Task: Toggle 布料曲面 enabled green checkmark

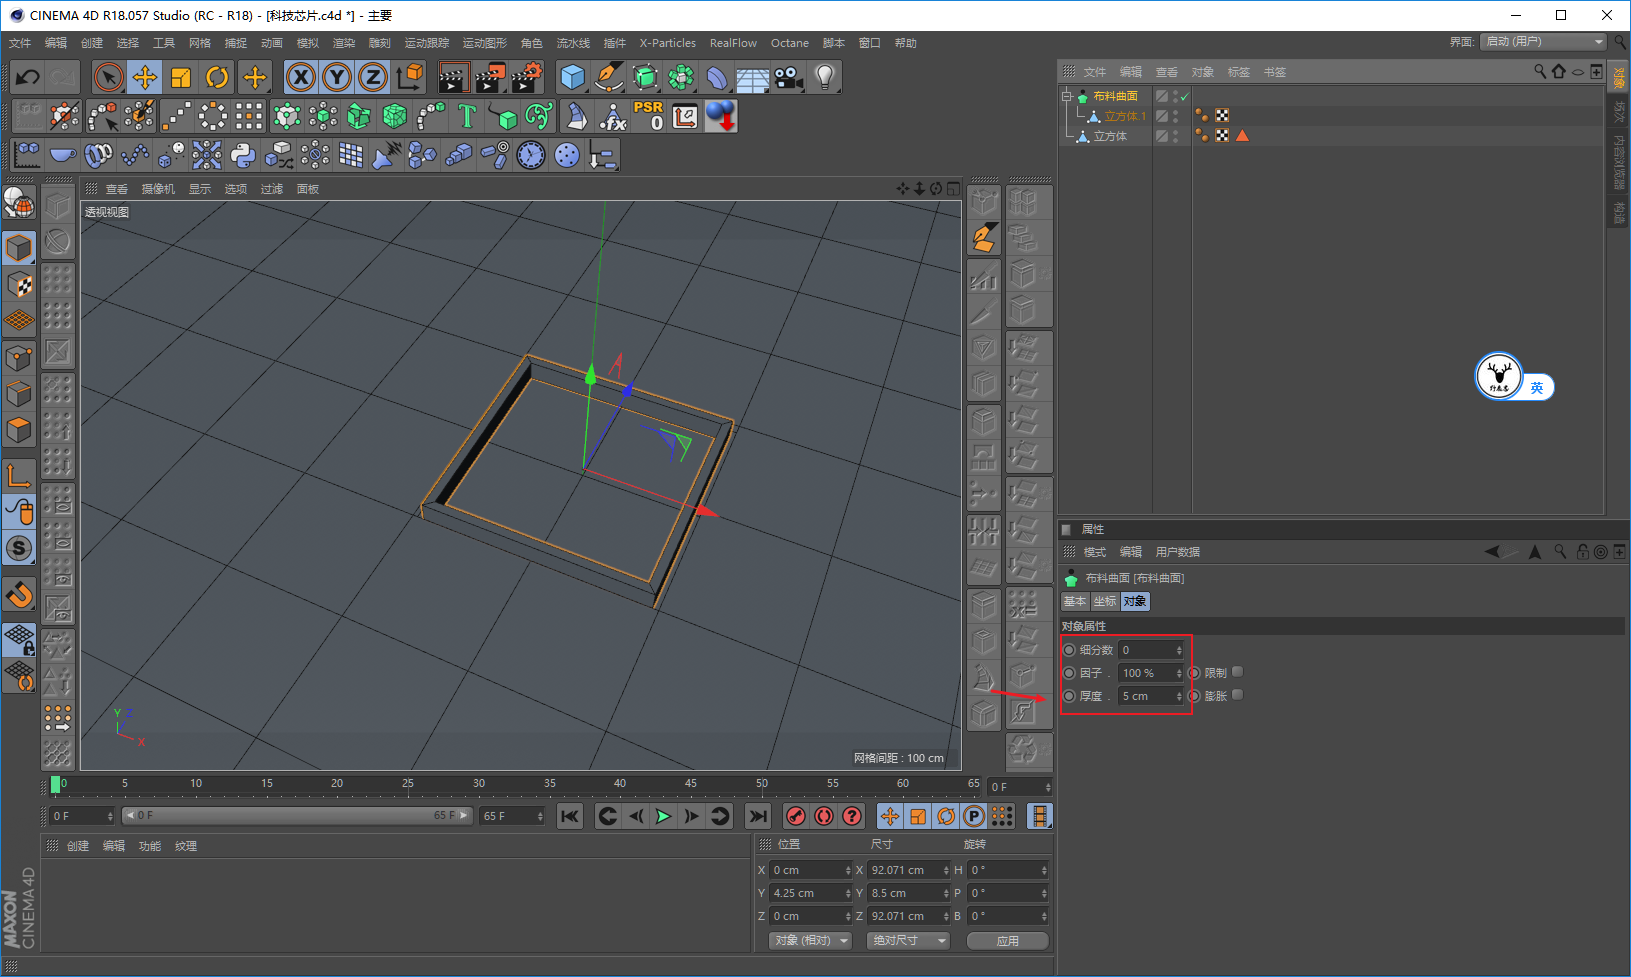Action: pos(1185,97)
